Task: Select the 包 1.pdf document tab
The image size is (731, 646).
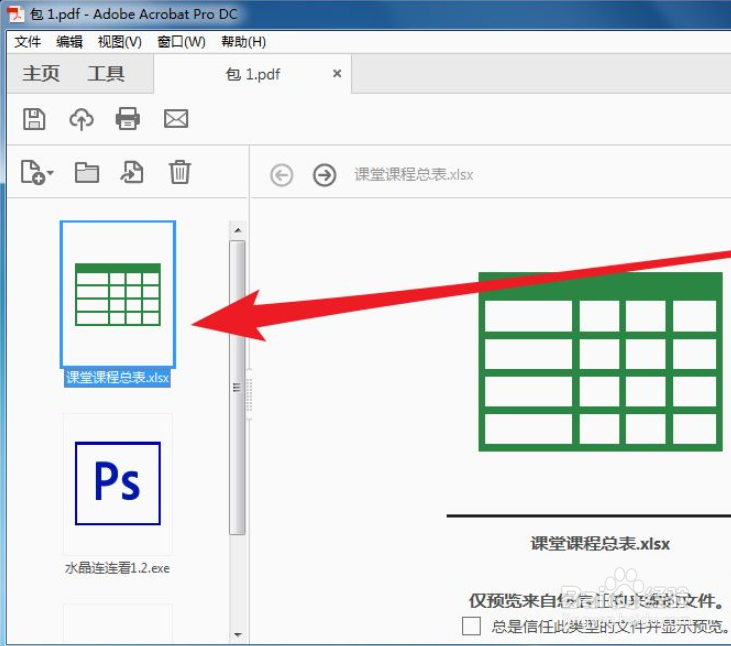Action: pos(253,74)
